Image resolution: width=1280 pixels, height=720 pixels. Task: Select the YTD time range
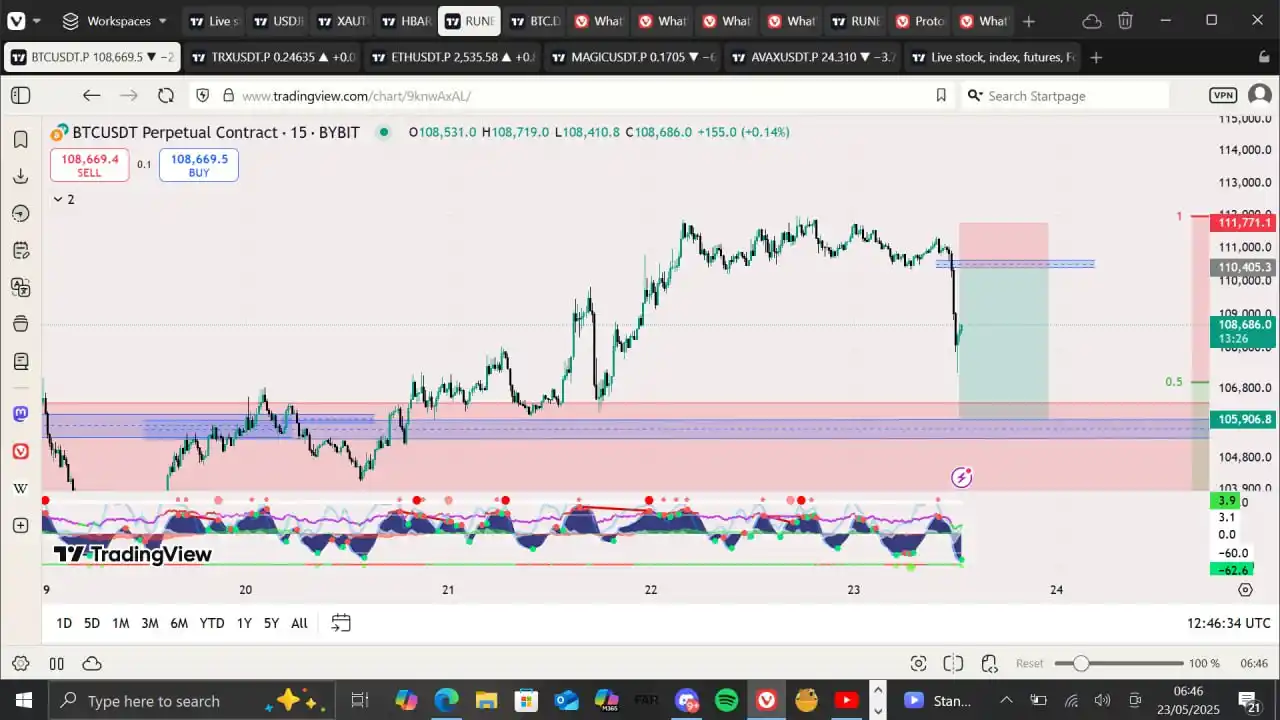click(x=212, y=623)
